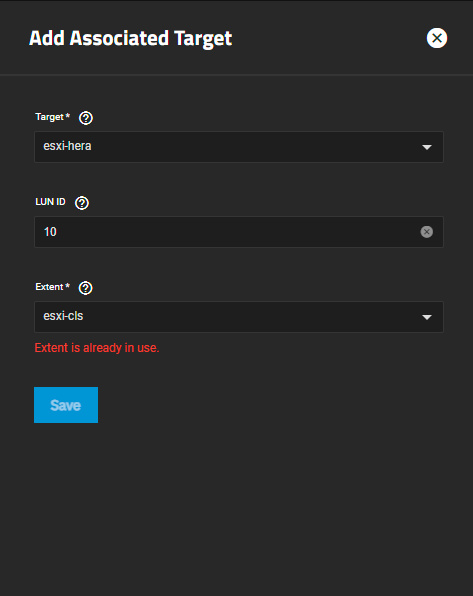Click the Add Associated Target heading
The height and width of the screenshot is (596, 473).
[130, 38]
